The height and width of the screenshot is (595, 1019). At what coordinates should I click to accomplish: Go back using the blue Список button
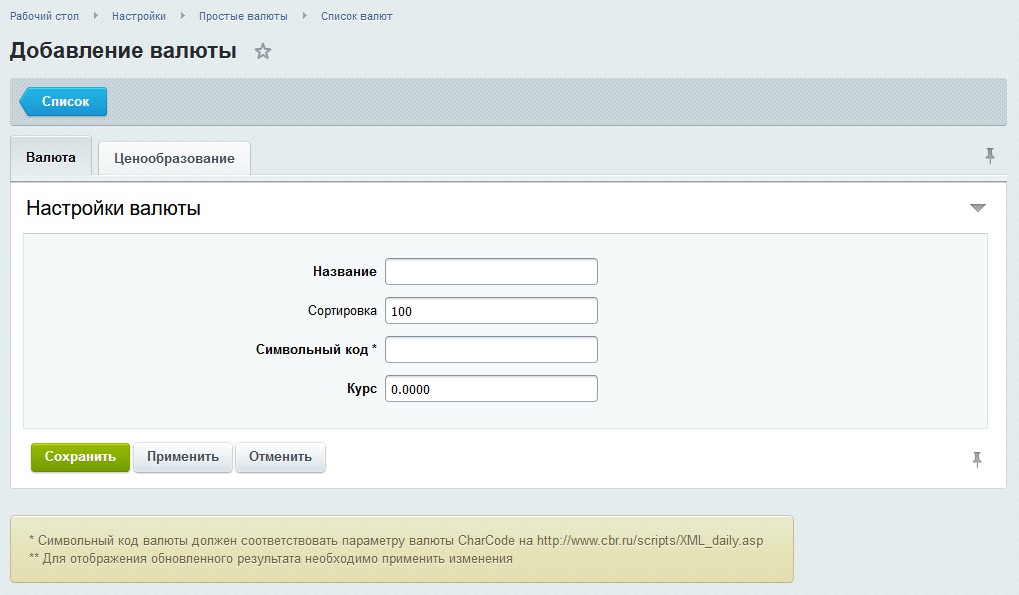pyautogui.click(x=64, y=101)
